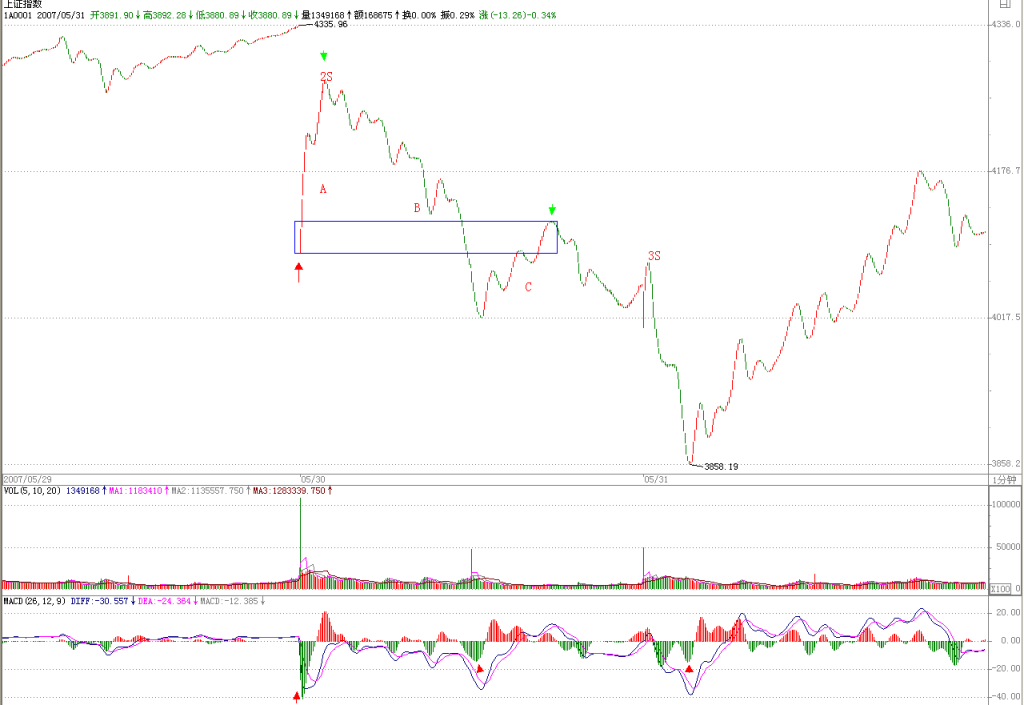Click the 05/31 date marker on time axis

tap(656, 479)
